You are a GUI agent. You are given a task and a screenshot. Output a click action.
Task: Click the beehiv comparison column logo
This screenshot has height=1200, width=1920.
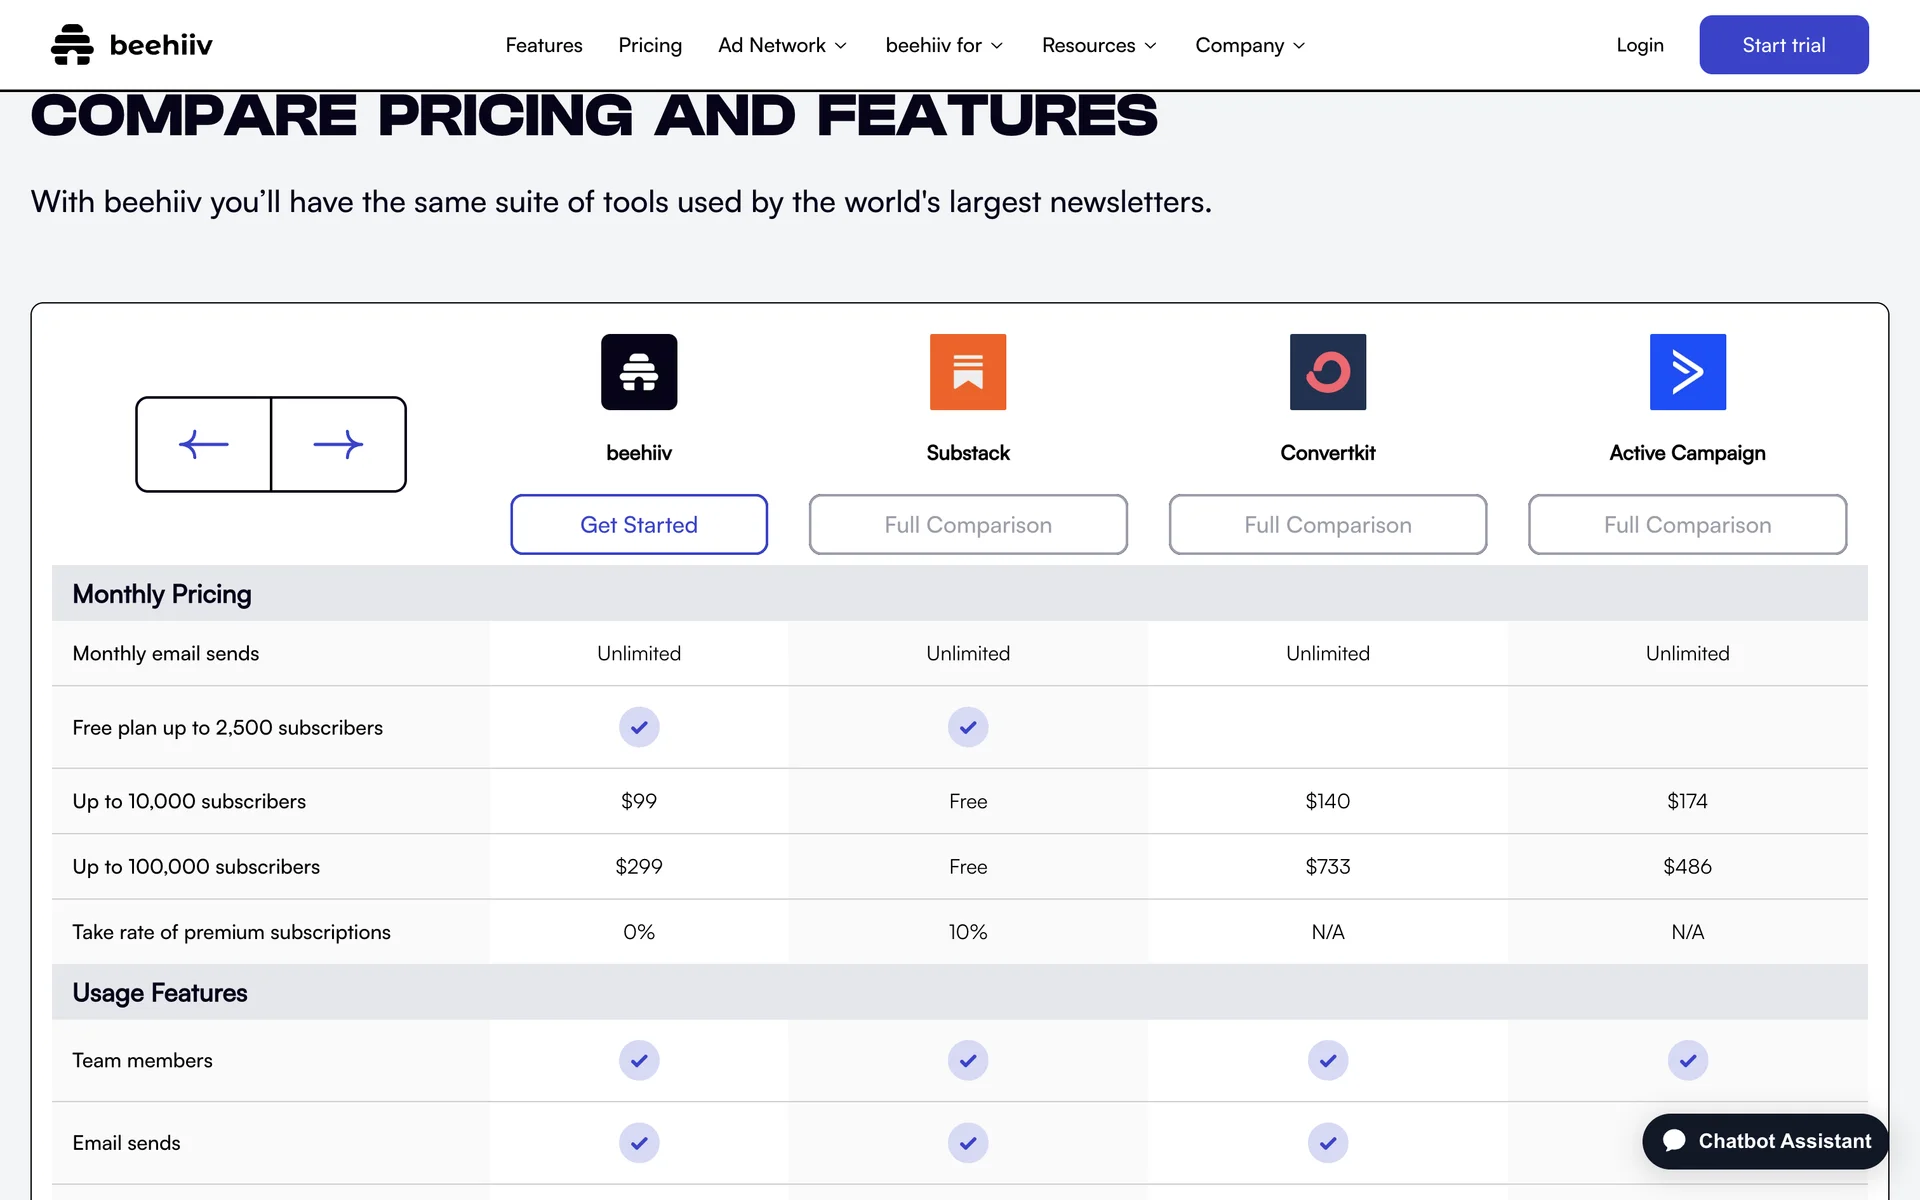point(639,372)
